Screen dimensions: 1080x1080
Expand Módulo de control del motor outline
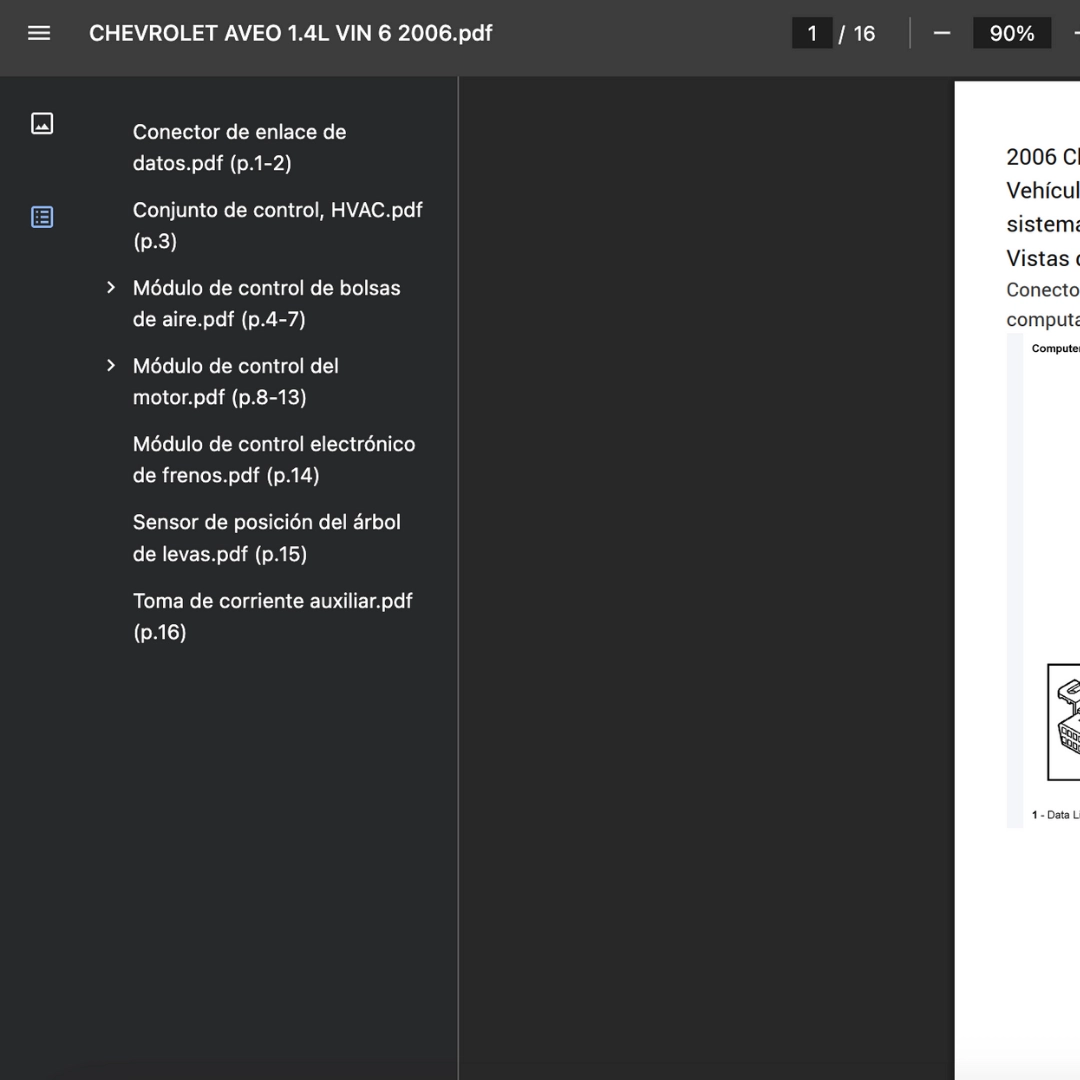tap(111, 366)
